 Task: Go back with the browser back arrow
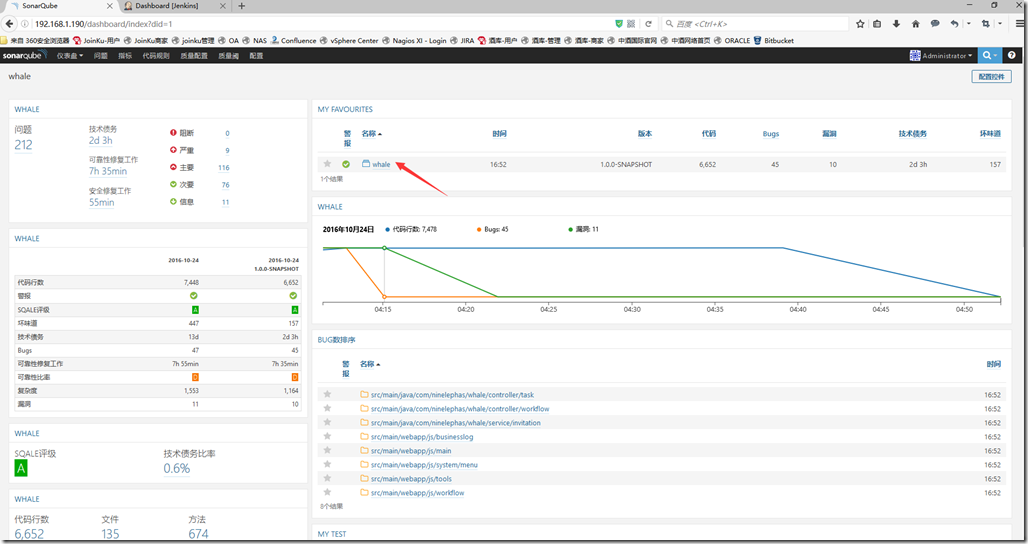tap(9, 24)
